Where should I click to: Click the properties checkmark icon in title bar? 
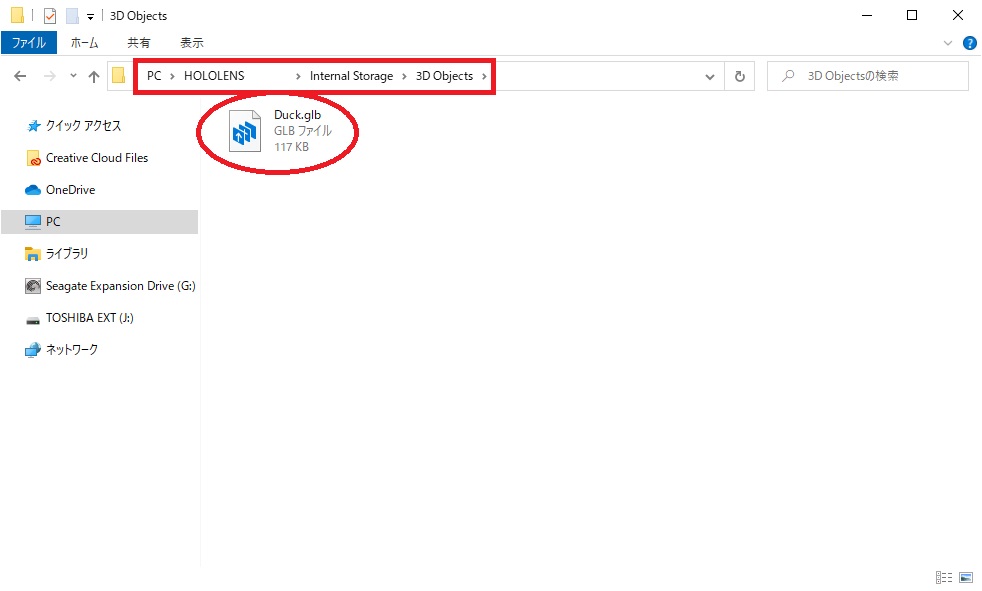coord(50,16)
